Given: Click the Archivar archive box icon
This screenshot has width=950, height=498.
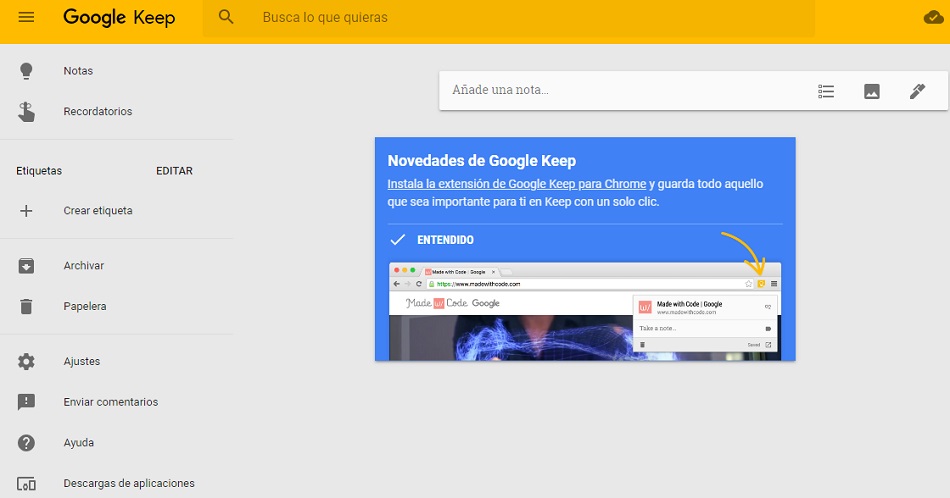Looking at the screenshot, I should 26,265.
